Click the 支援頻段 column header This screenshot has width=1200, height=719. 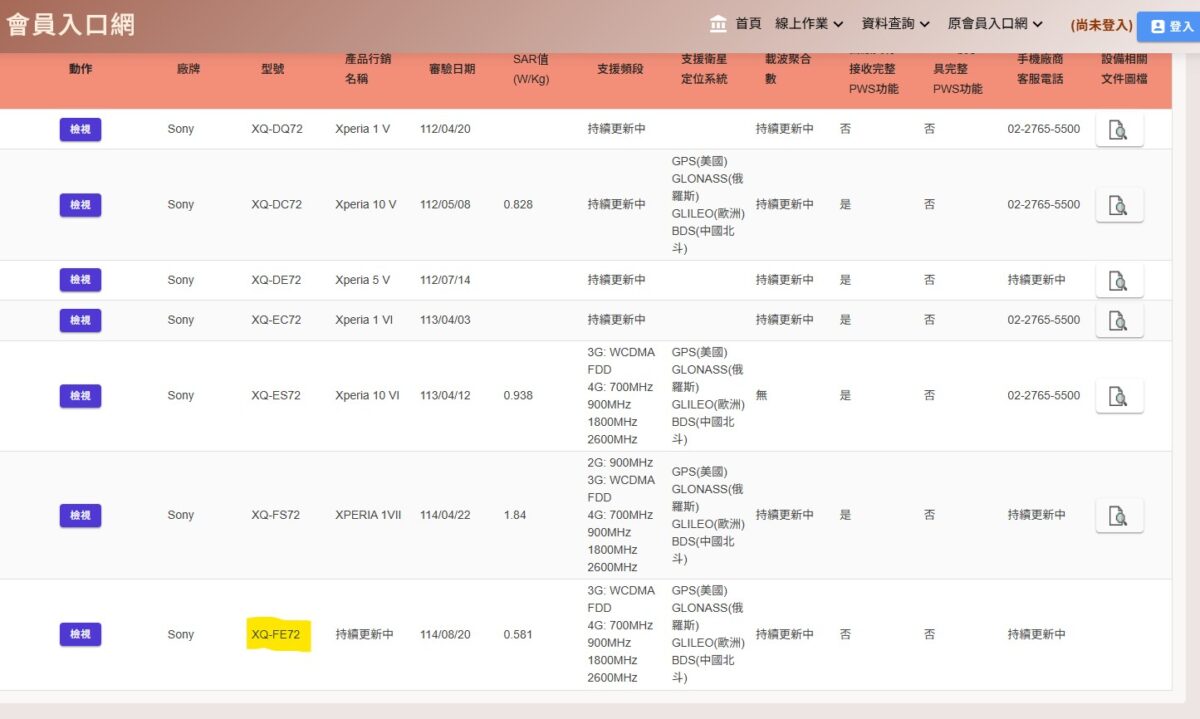pos(620,69)
